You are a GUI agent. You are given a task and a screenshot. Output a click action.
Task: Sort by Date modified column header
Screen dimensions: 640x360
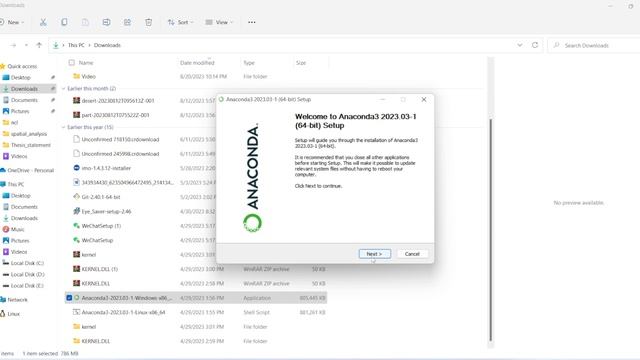pos(197,63)
